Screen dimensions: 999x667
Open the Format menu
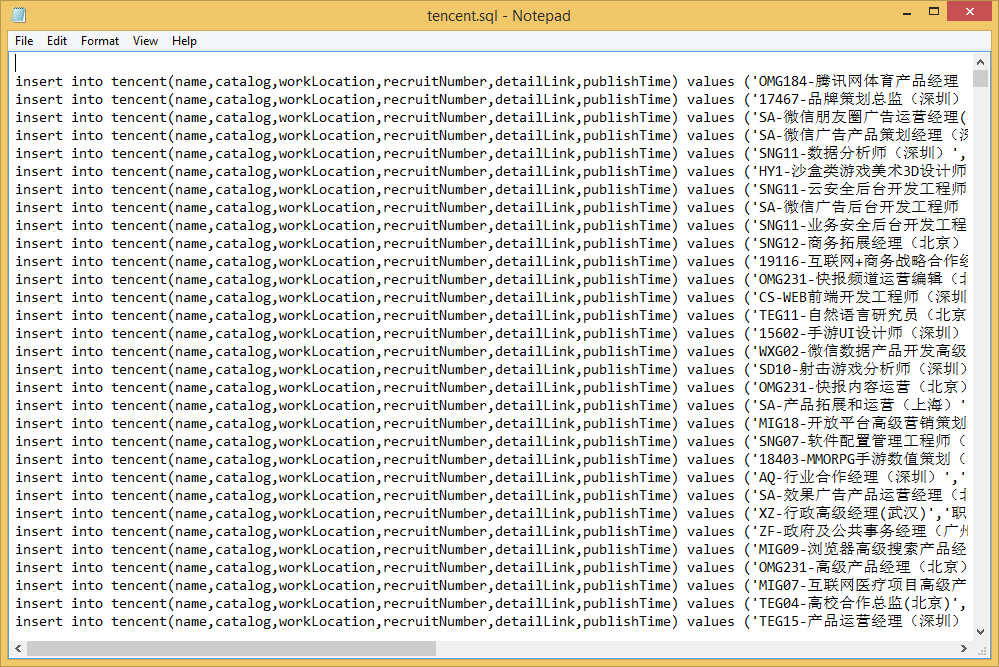(100, 41)
